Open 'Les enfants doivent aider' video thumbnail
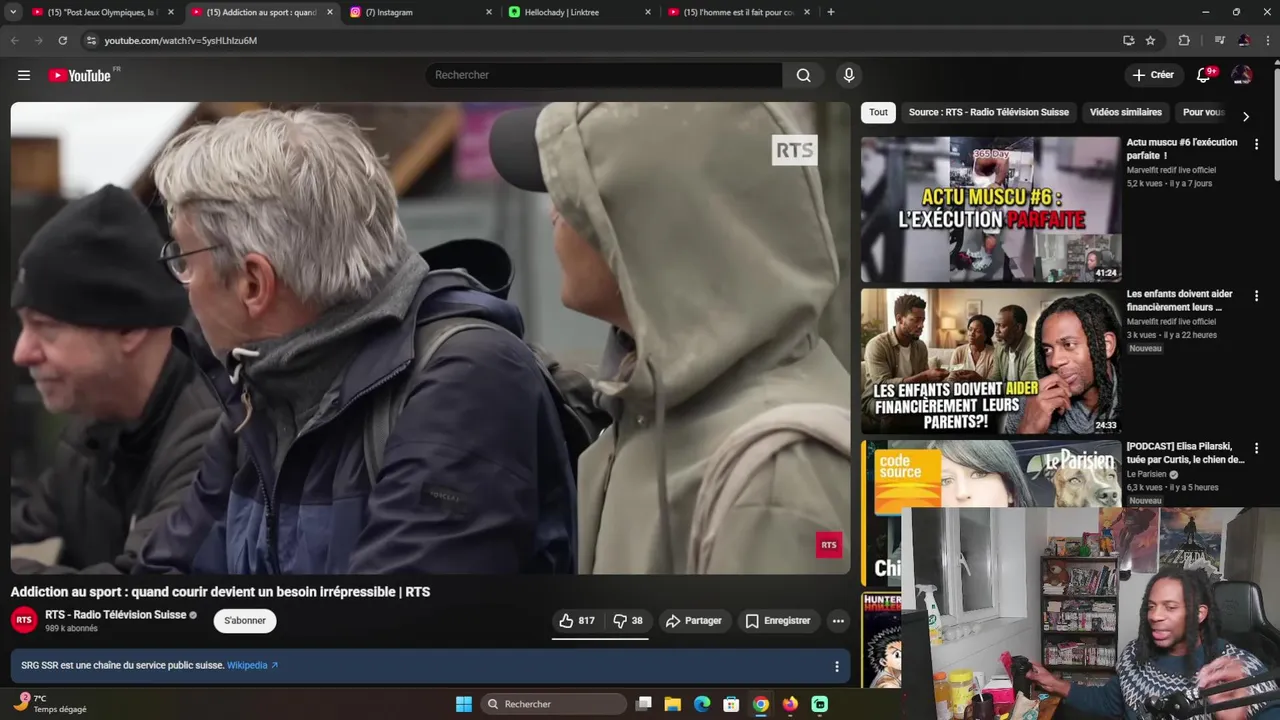 (991, 361)
